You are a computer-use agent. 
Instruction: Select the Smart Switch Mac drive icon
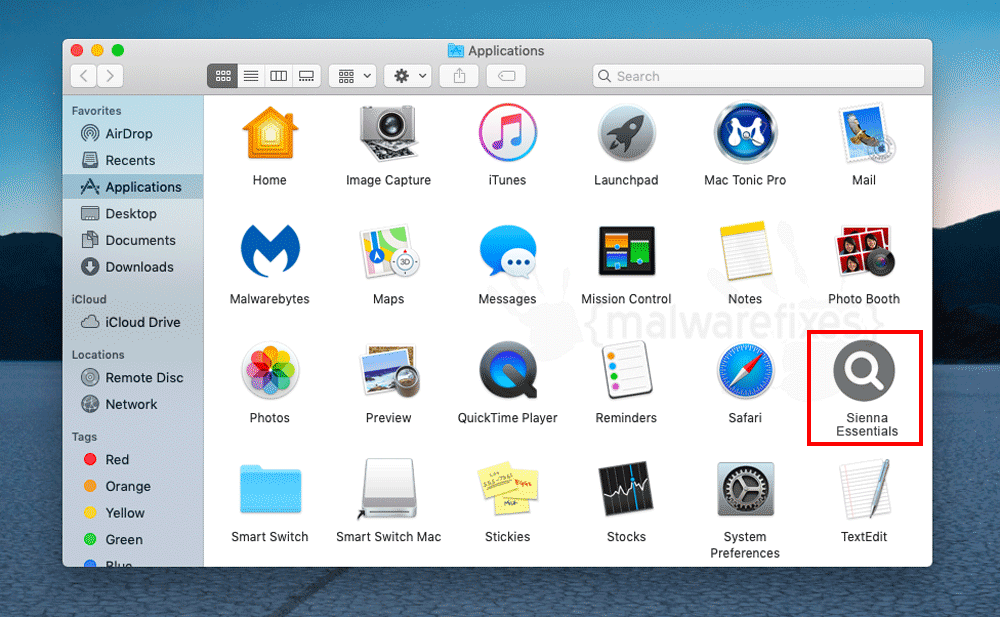tap(388, 489)
